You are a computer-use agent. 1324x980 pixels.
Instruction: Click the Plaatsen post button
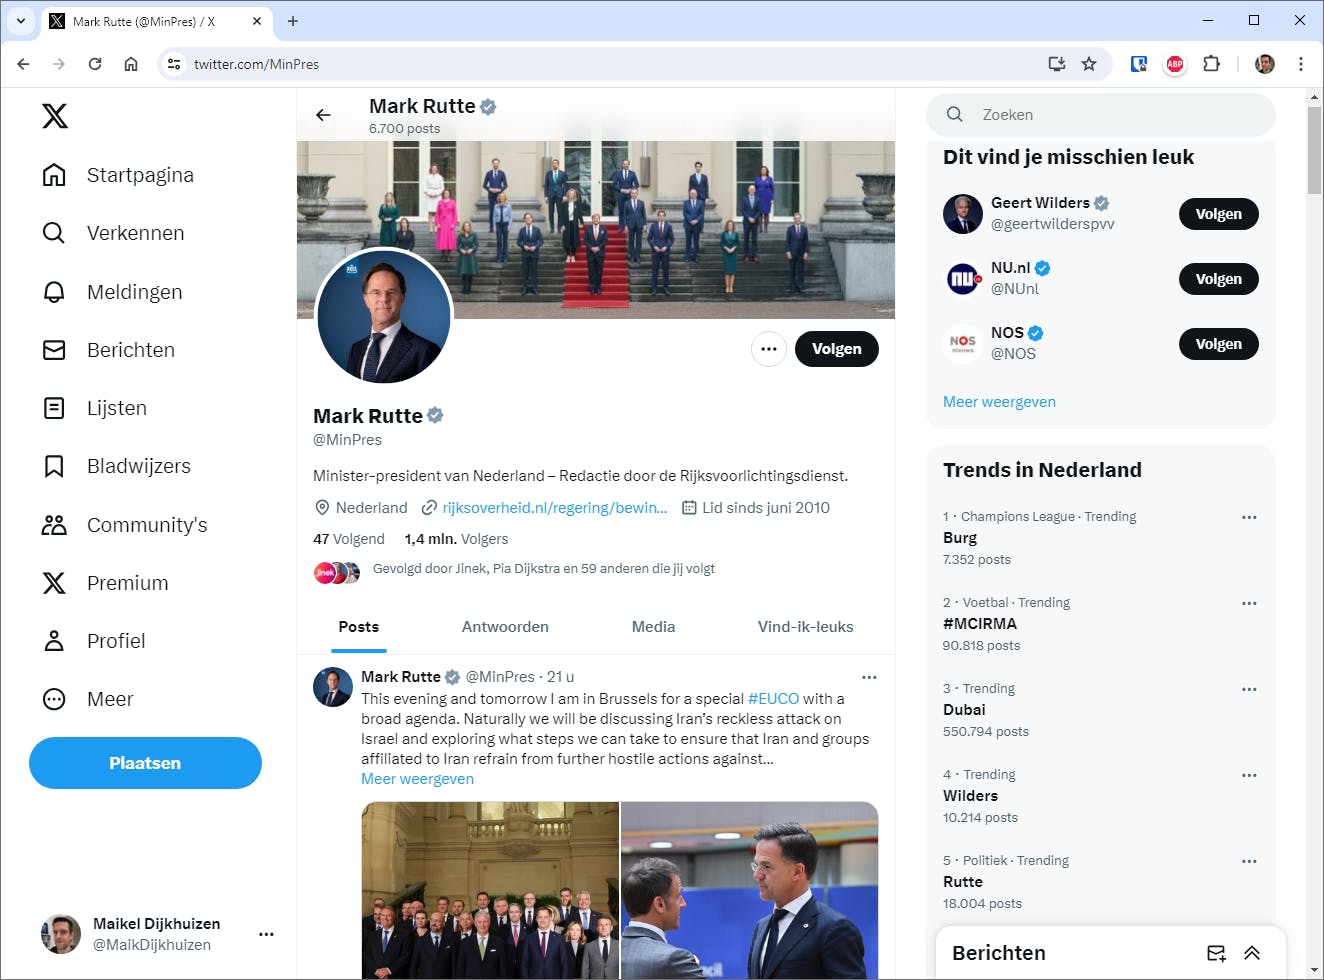click(145, 763)
